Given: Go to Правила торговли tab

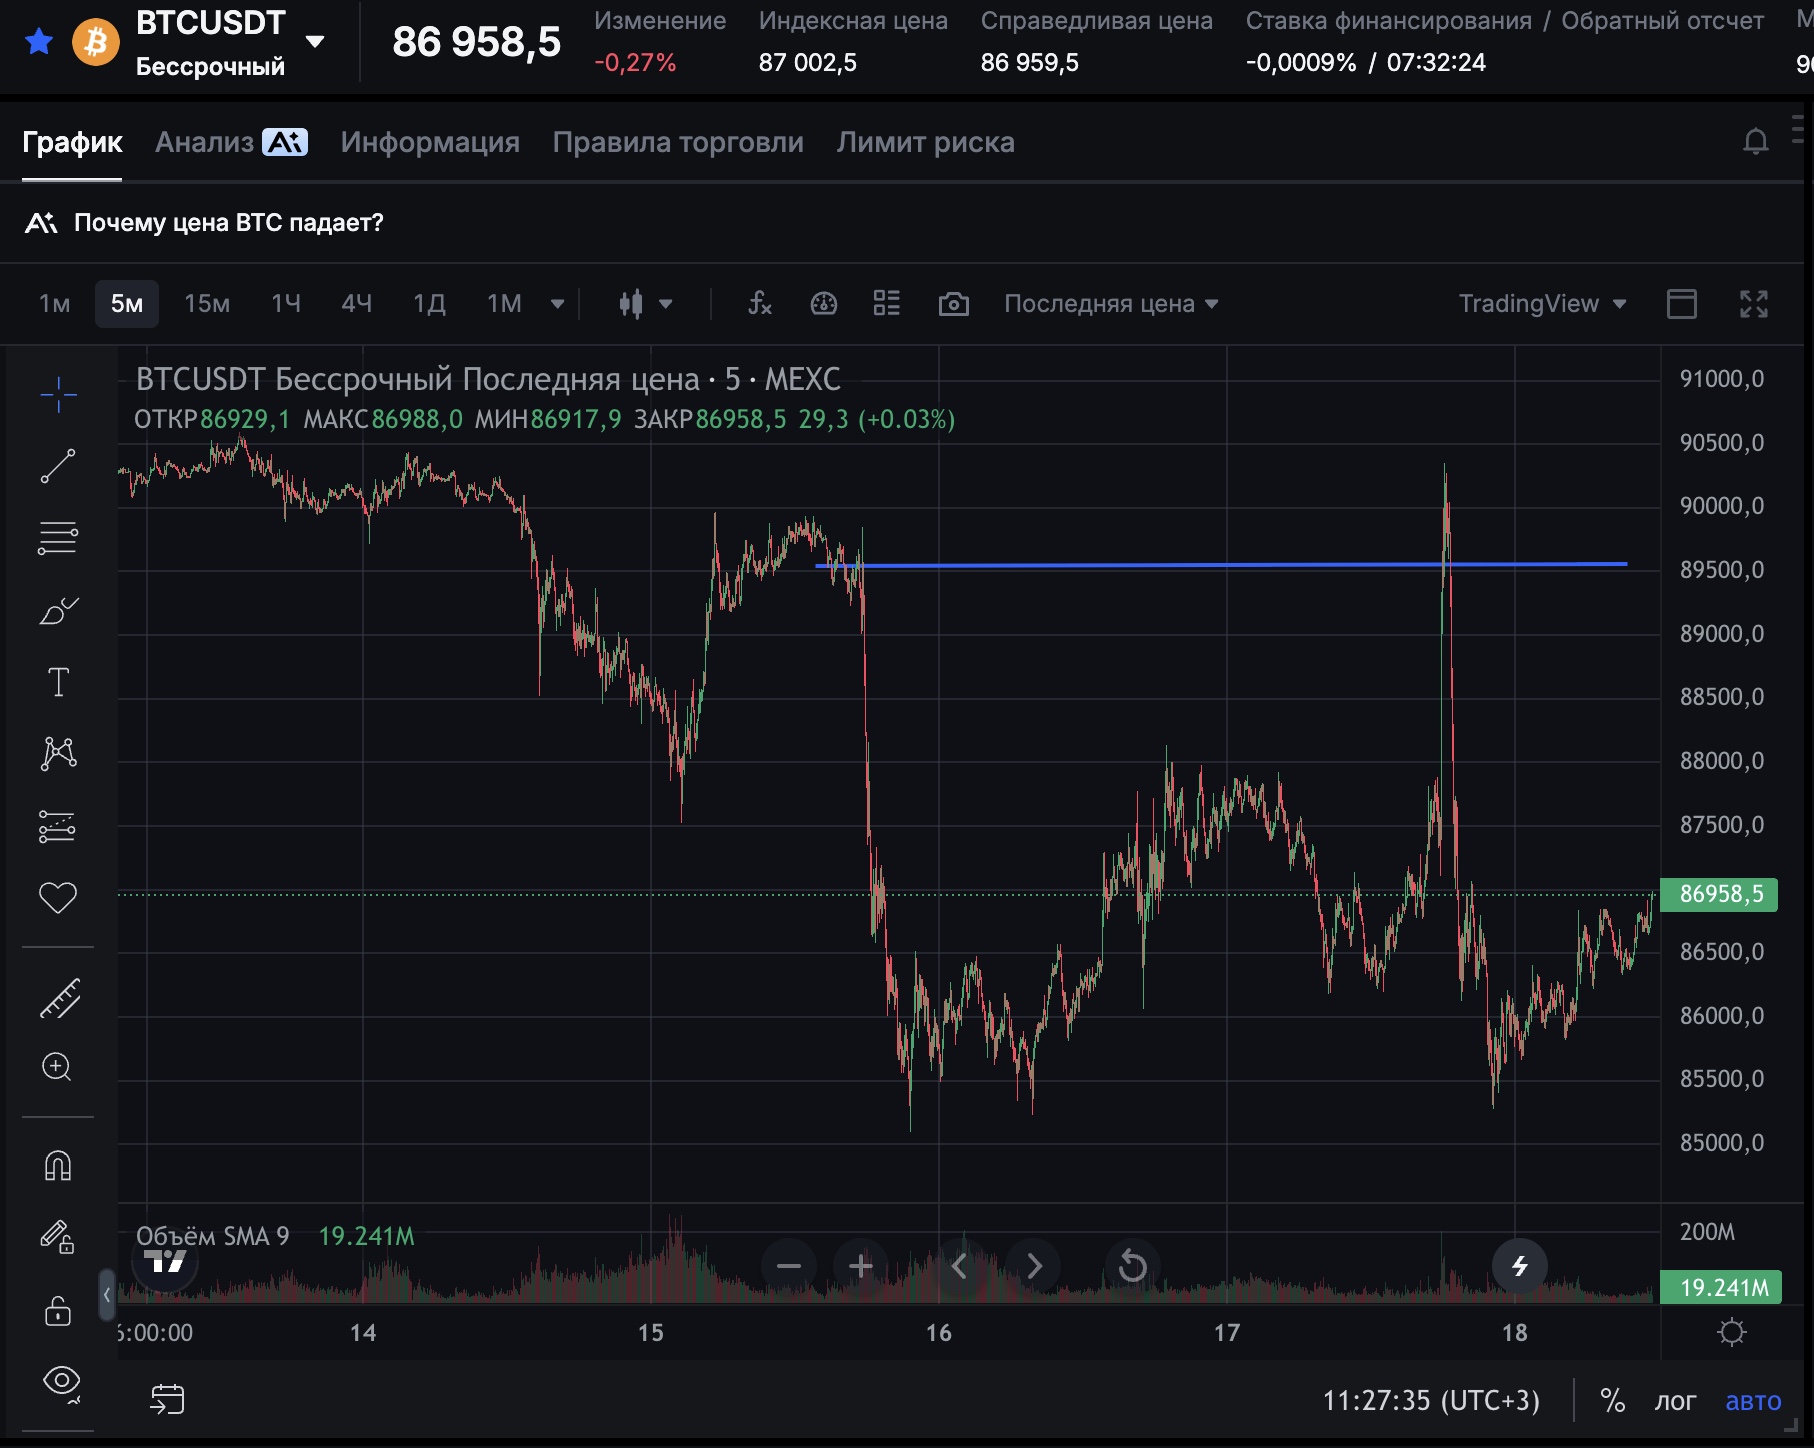Looking at the screenshot, I should coord(678,142).
